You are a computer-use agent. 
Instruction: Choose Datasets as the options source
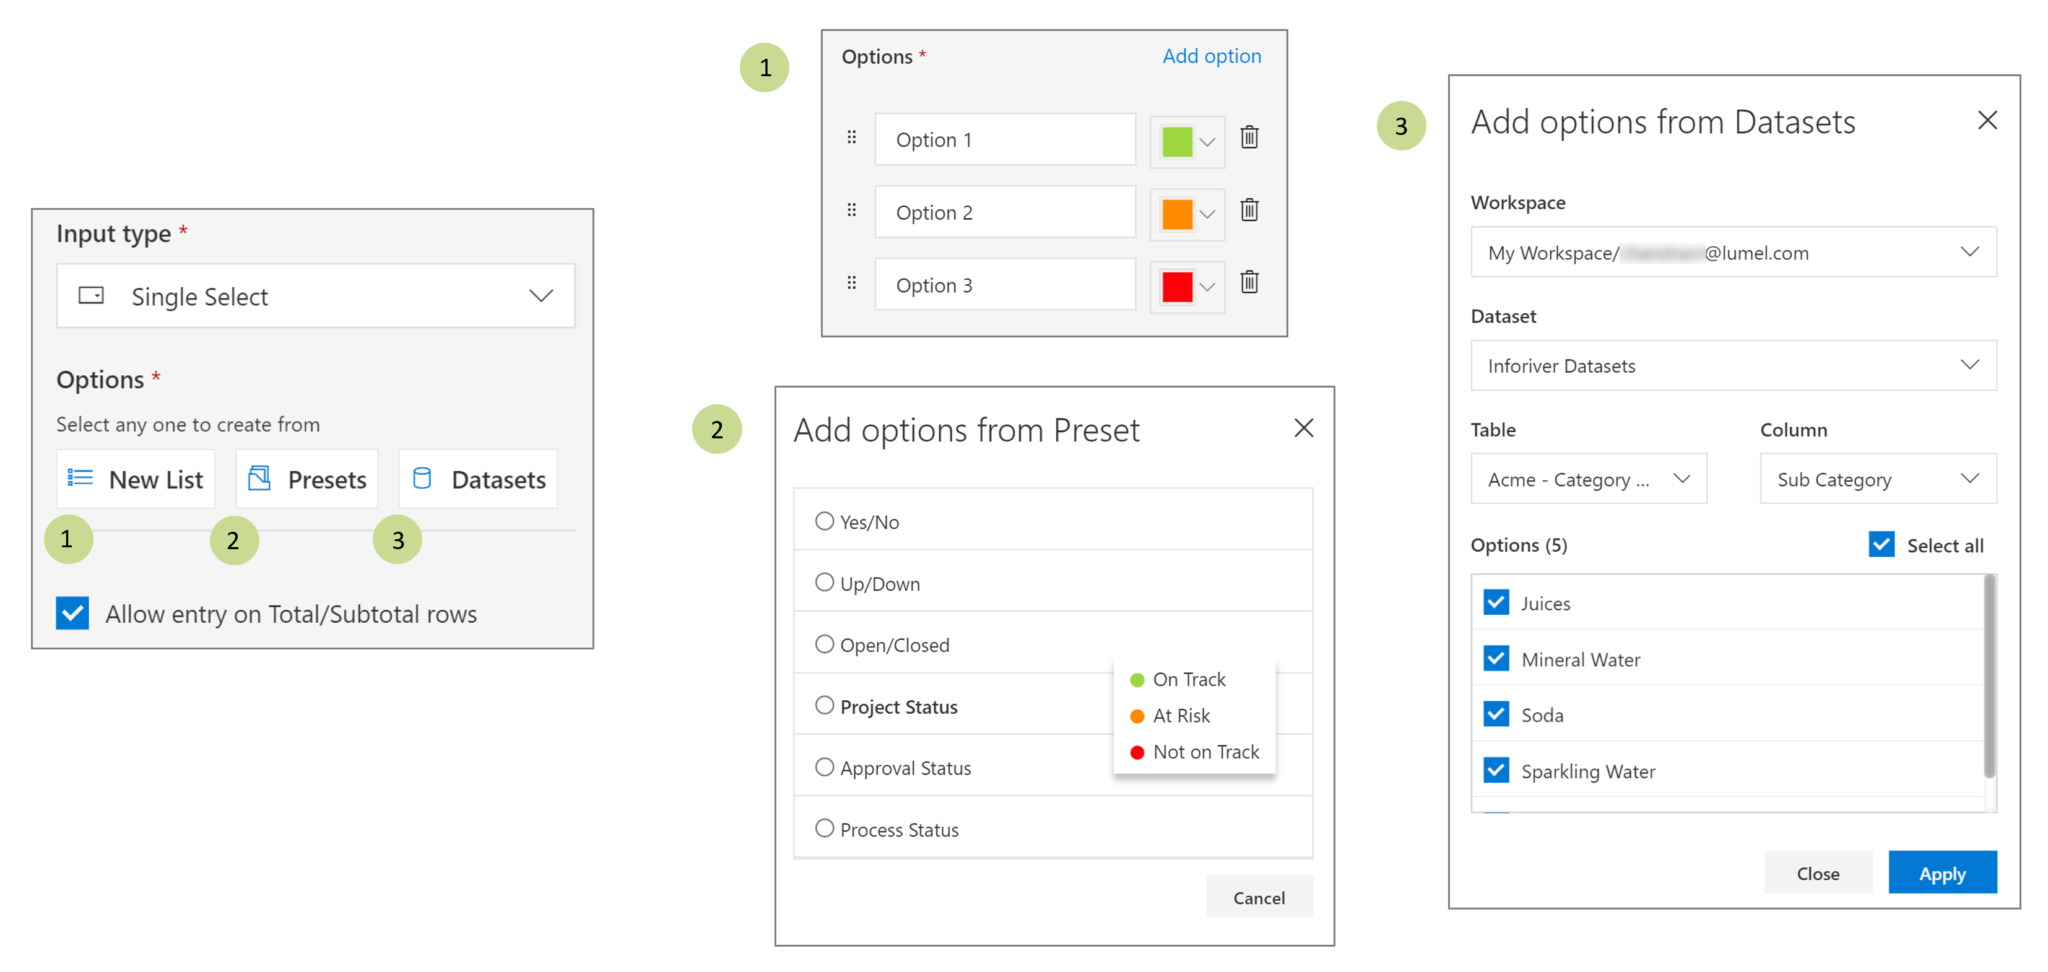click(x=477, y=479)
